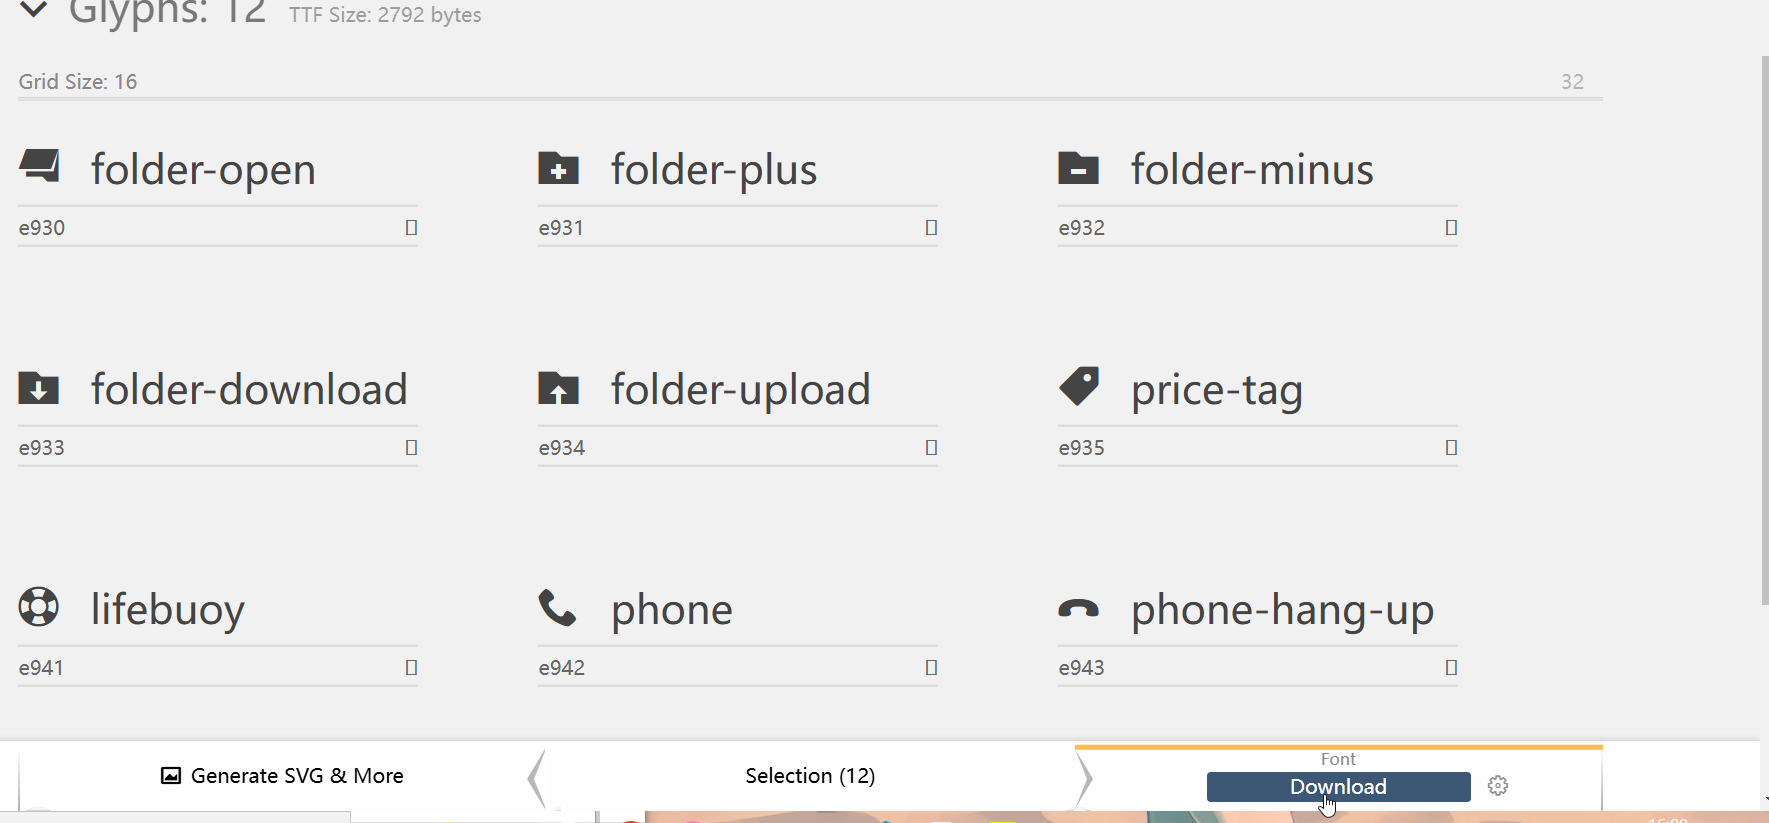The width and height of the screenshot is (1769, 823).
Task: Click the folder-upload glyph icon
Action: (x=558, y=388)
